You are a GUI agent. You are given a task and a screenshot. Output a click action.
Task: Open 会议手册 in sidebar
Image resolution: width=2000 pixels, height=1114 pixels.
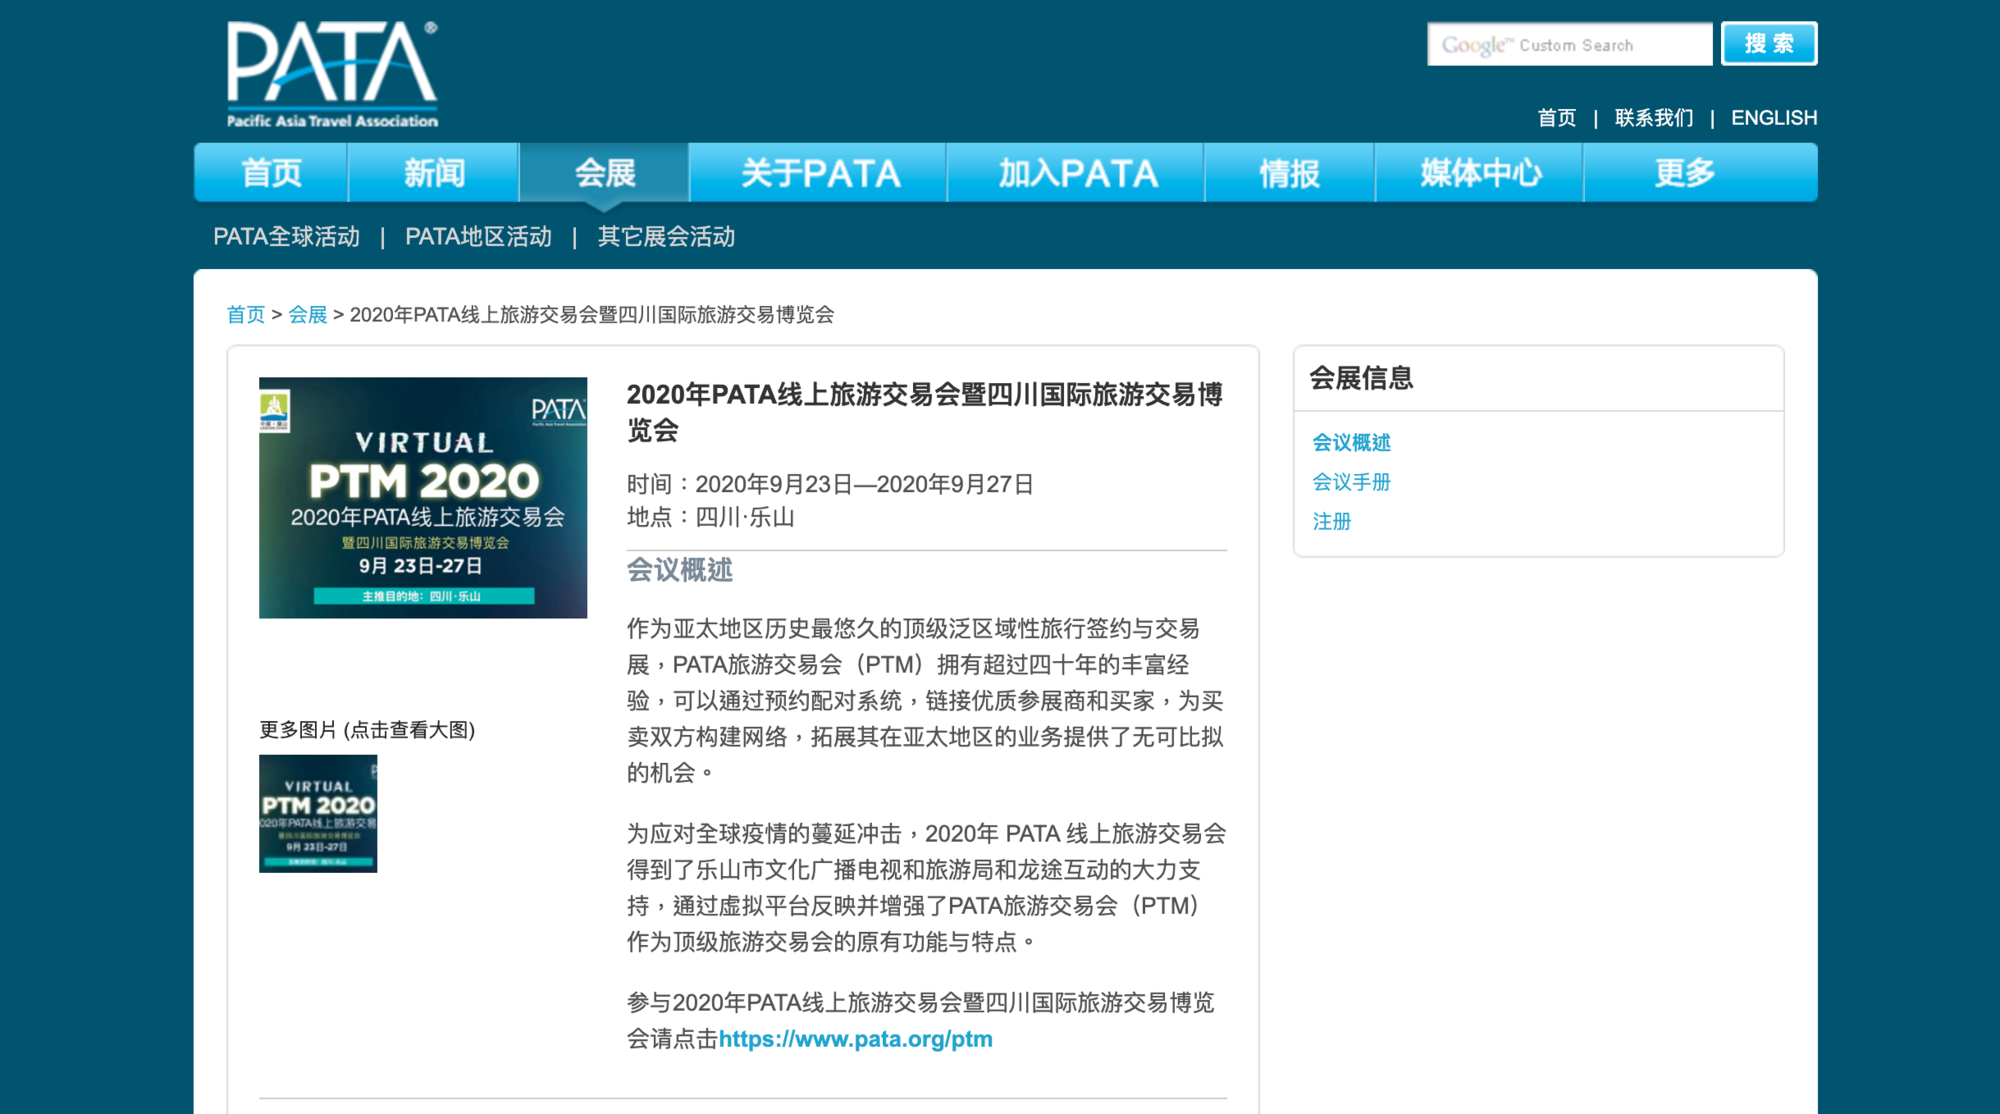1351,482
